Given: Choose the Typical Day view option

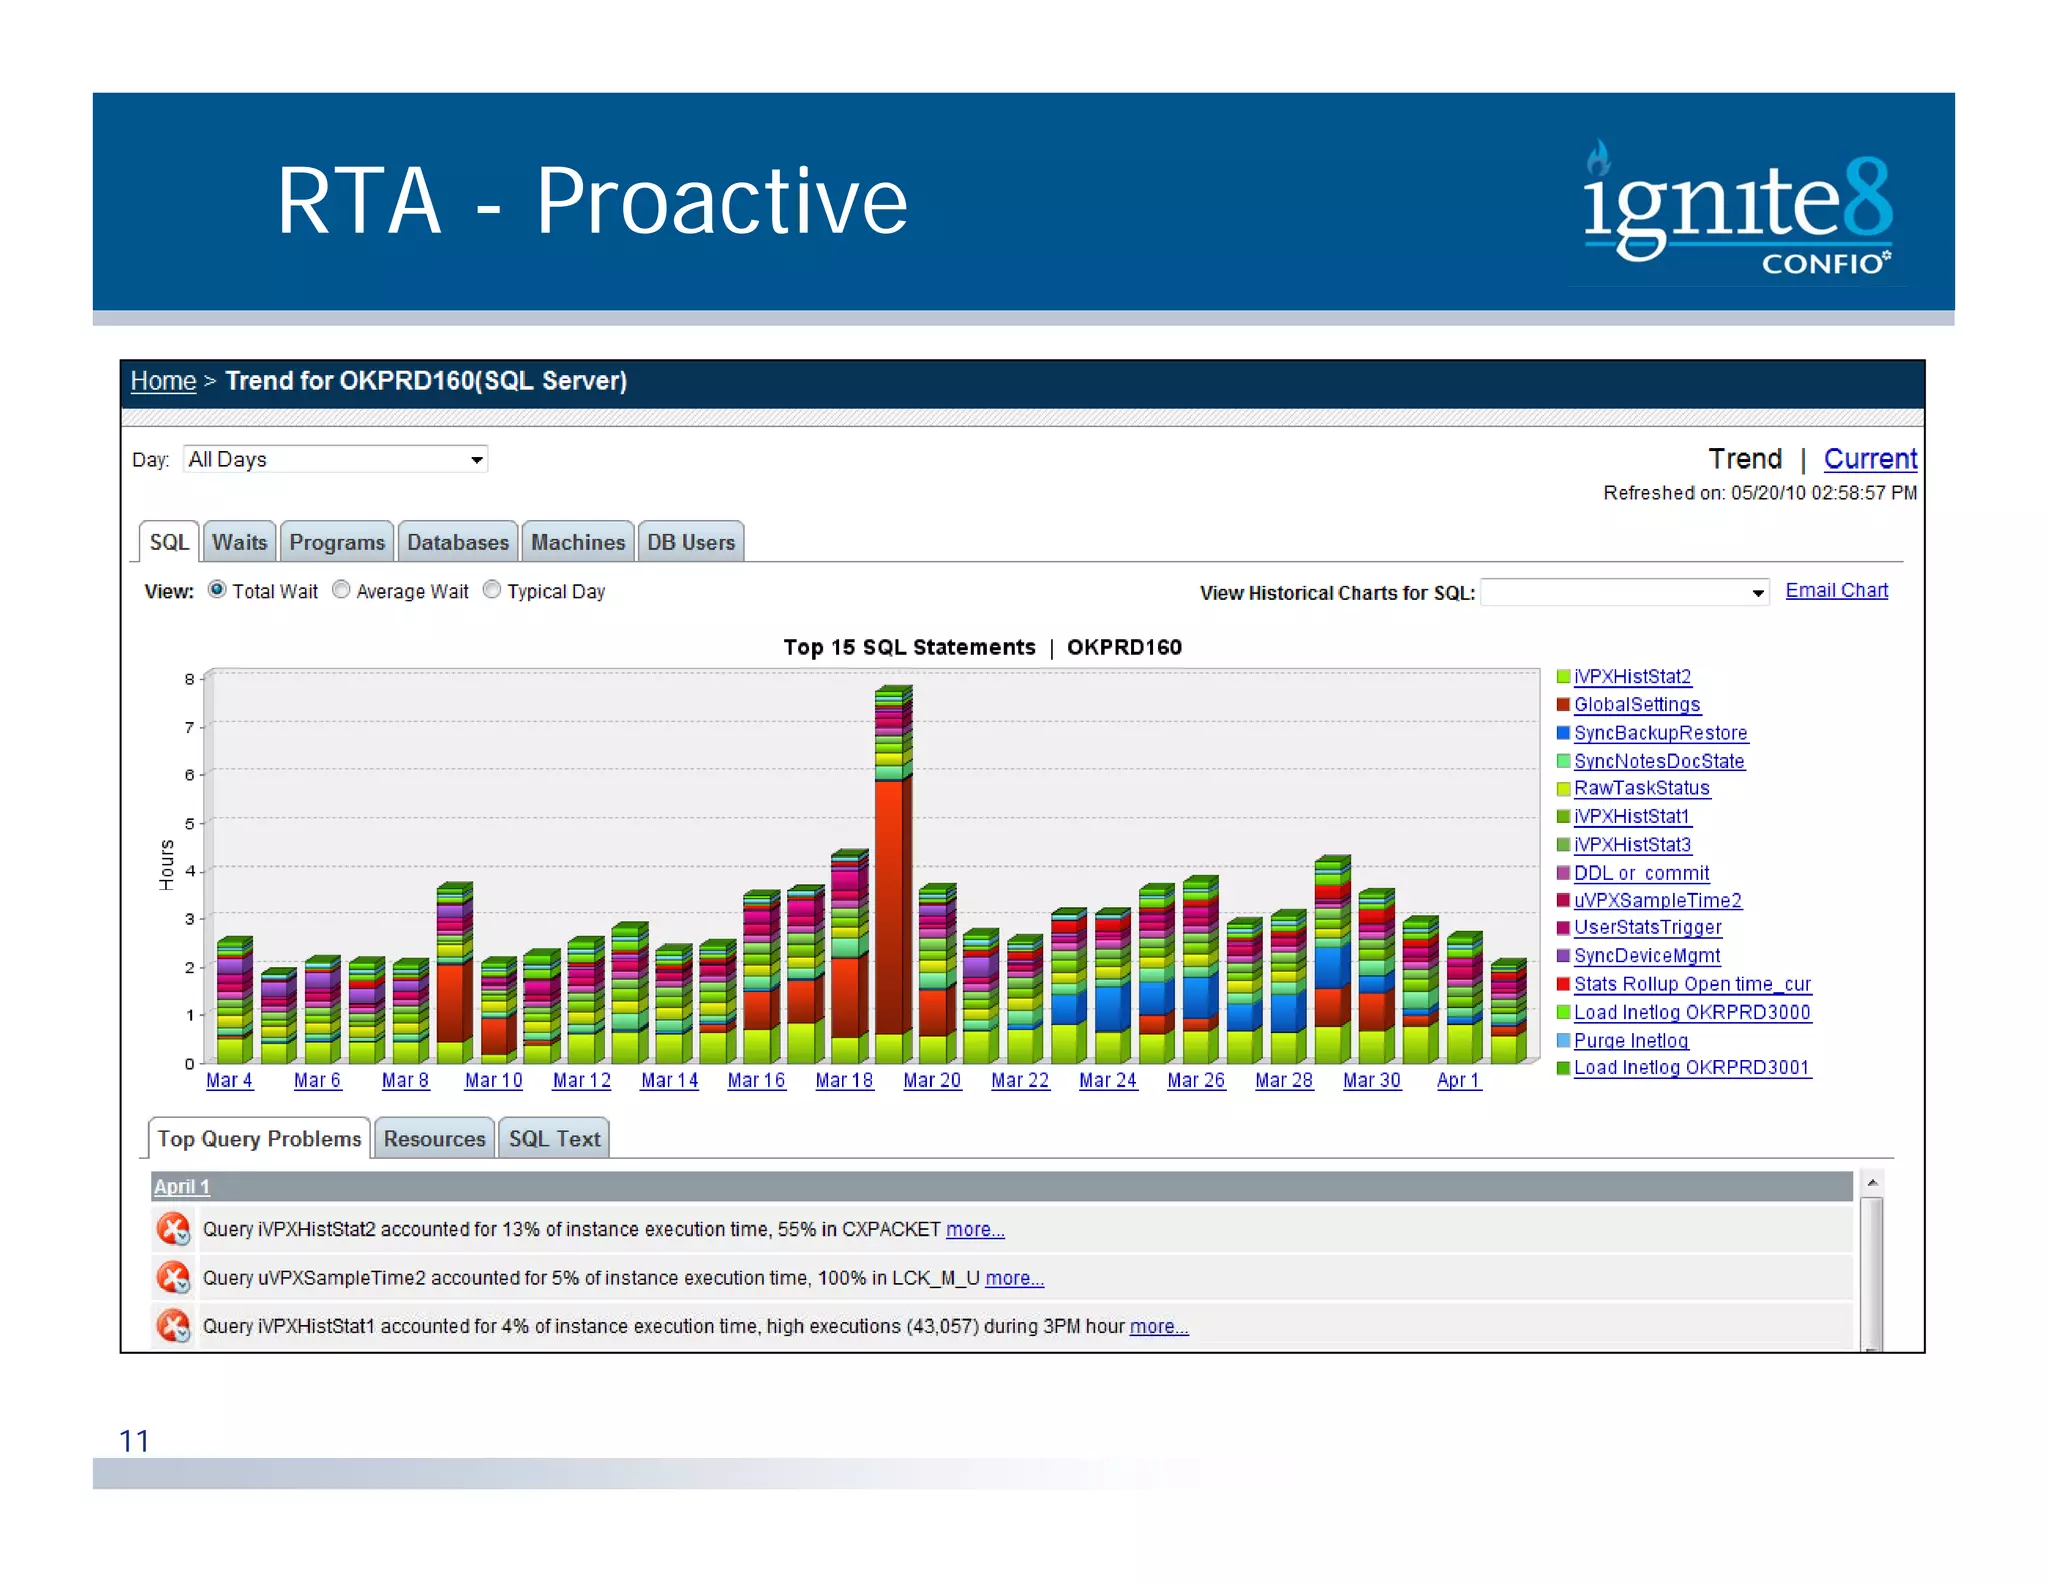Looking at the screenshot, I should (x=491, y=590).
